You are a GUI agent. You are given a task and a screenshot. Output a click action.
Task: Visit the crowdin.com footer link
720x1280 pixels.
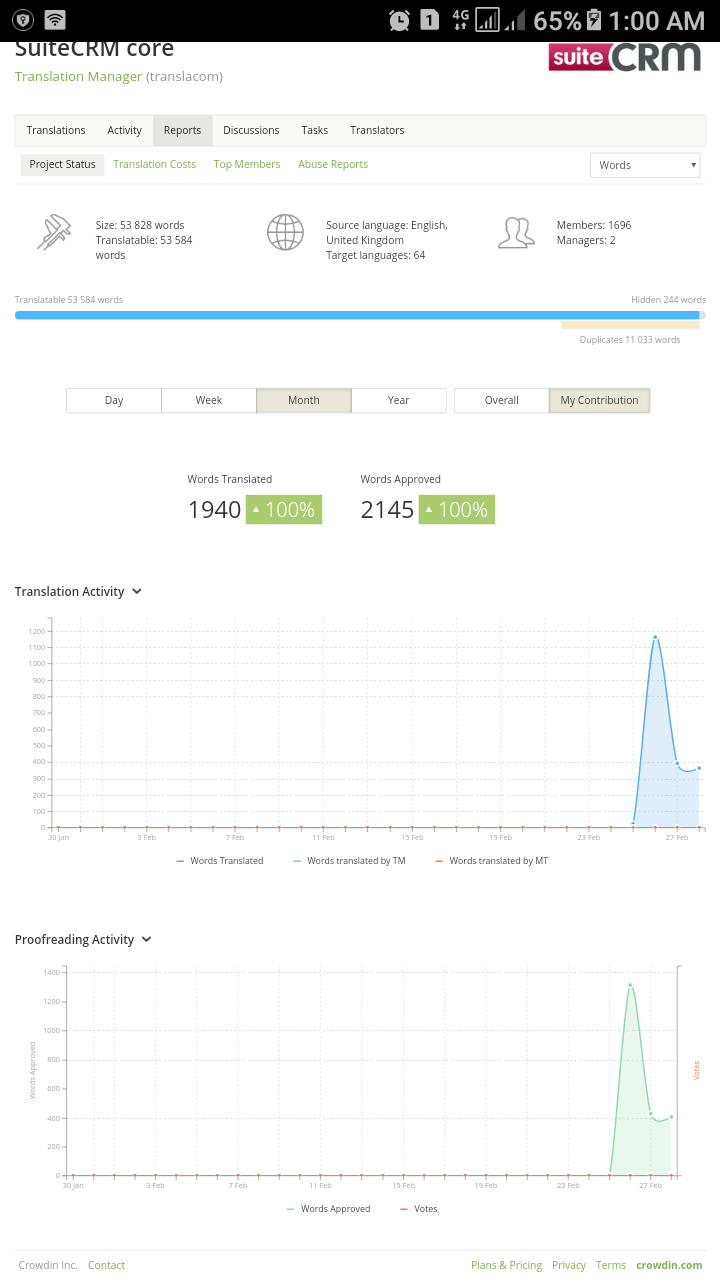669,1265
